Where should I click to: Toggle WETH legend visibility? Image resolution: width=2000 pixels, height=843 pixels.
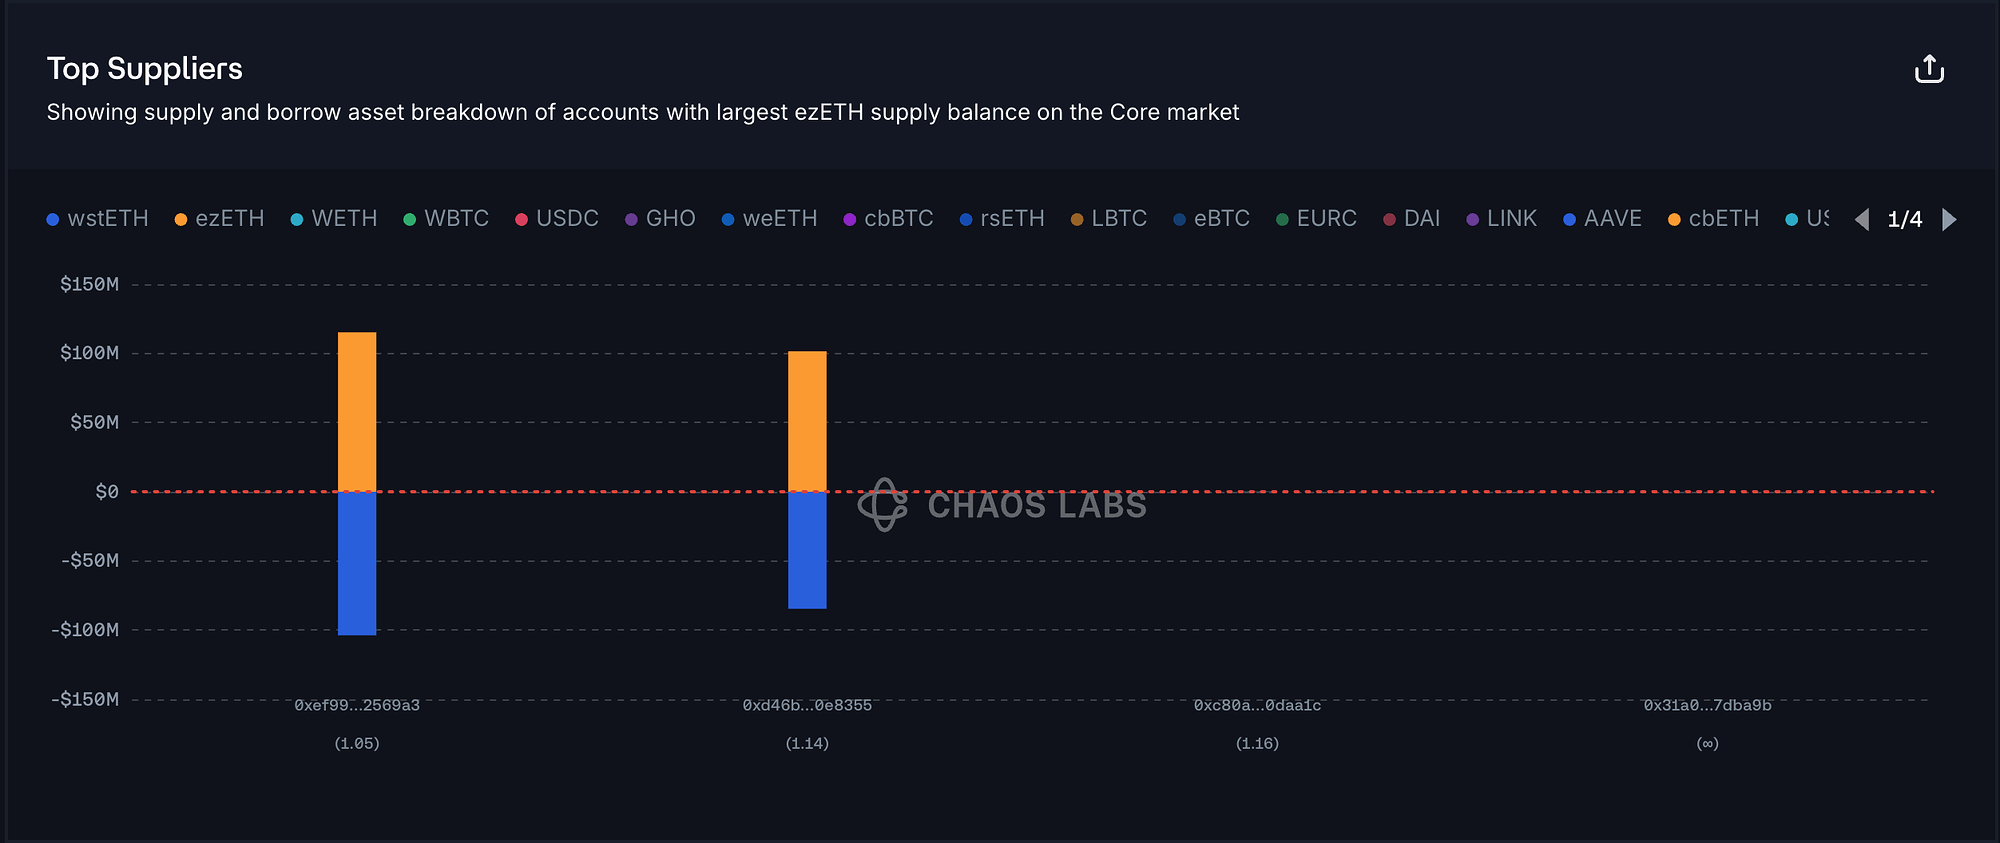point(334,219)
